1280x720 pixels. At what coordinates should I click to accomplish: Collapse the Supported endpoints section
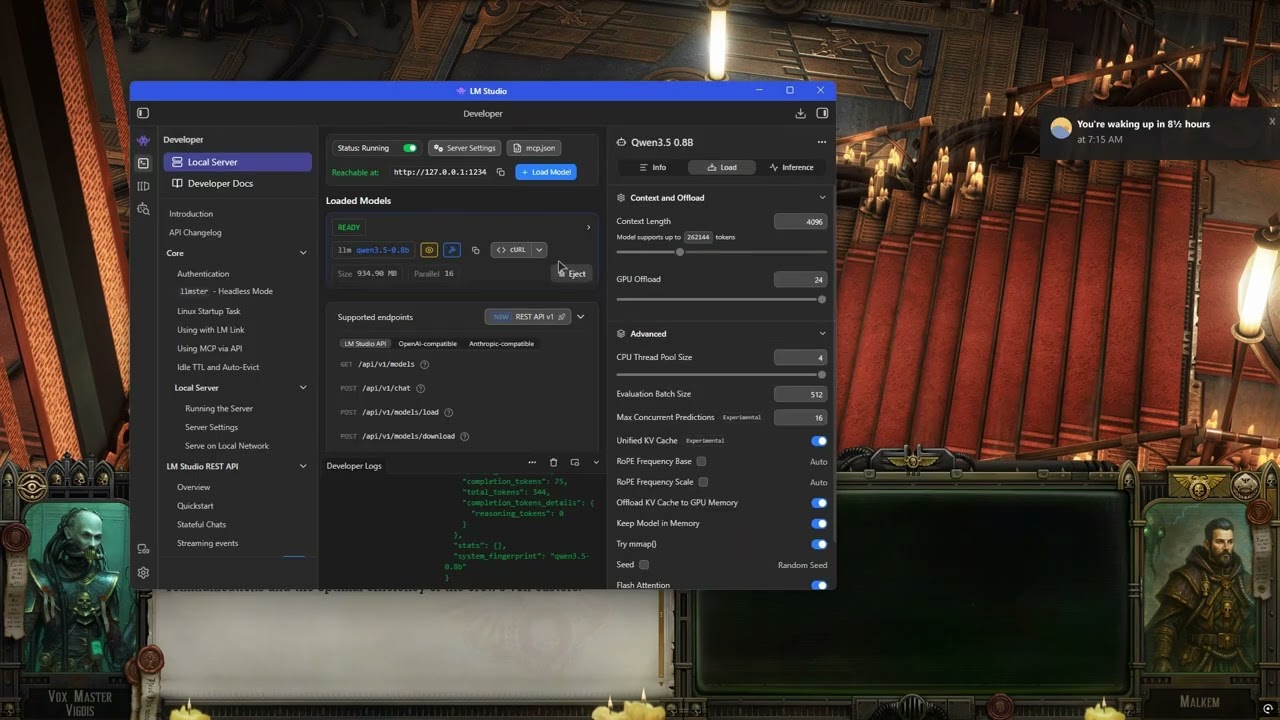(580, 317)
